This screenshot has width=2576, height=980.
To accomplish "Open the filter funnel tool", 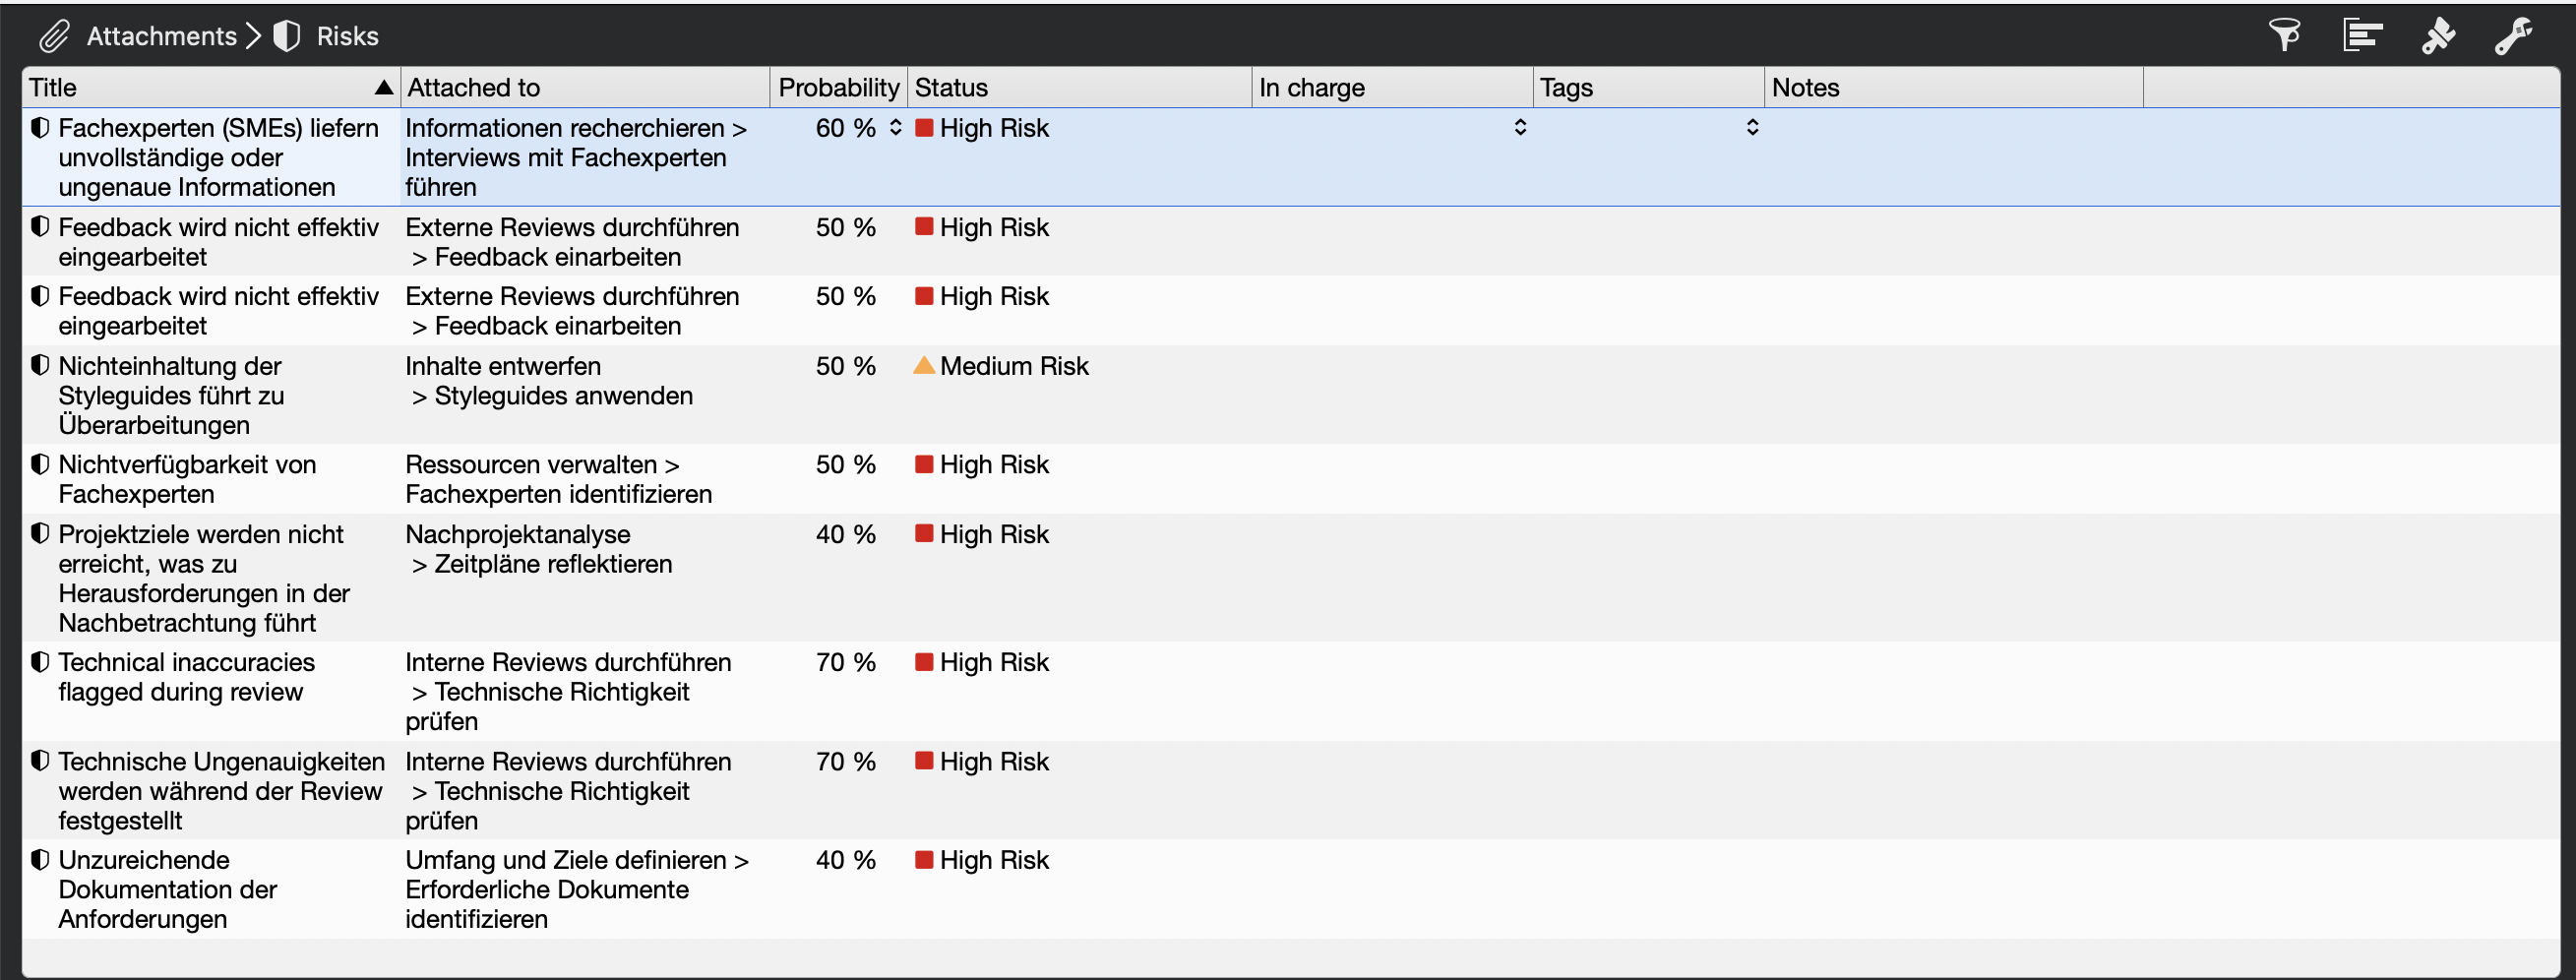I will pos(2284,36).
